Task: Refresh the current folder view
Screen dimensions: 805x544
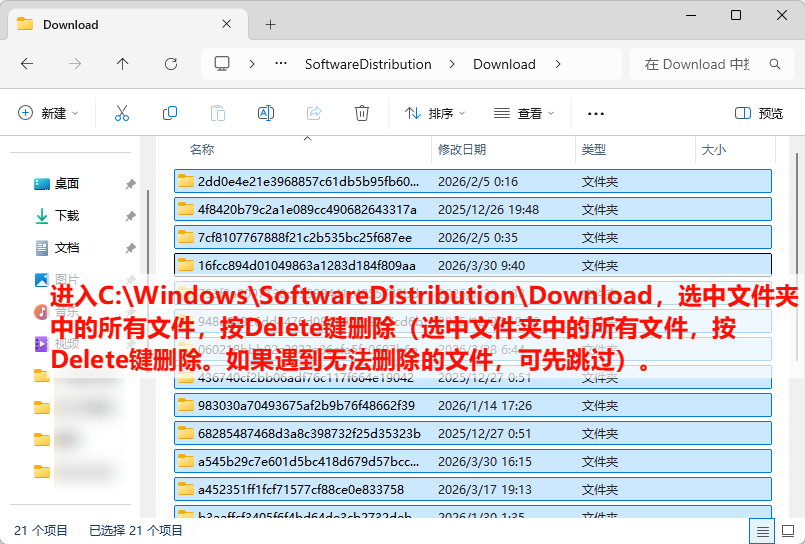Action: (170, 64)
